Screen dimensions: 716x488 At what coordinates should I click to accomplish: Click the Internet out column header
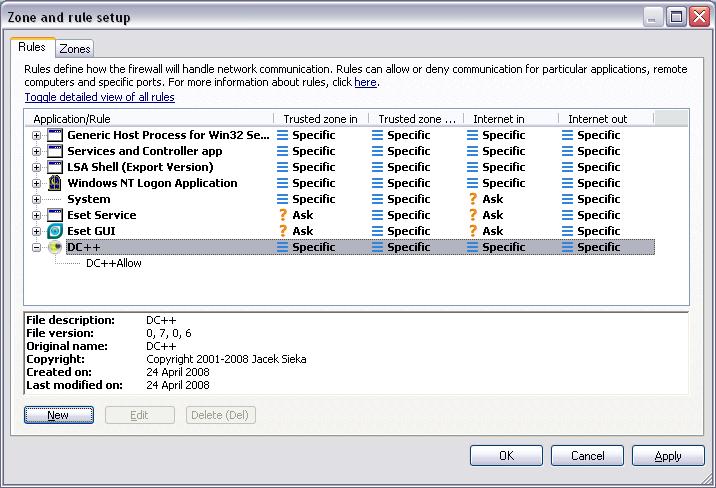coord(606,119)
